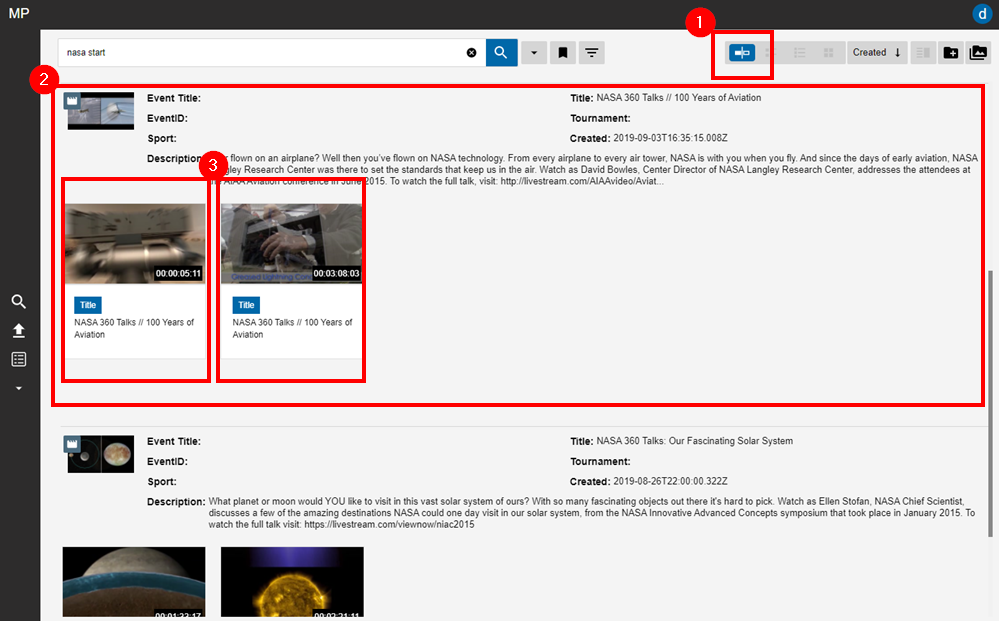Open the sidebar search icon
The image size is (999, 621).
click(x=18, y=302)
